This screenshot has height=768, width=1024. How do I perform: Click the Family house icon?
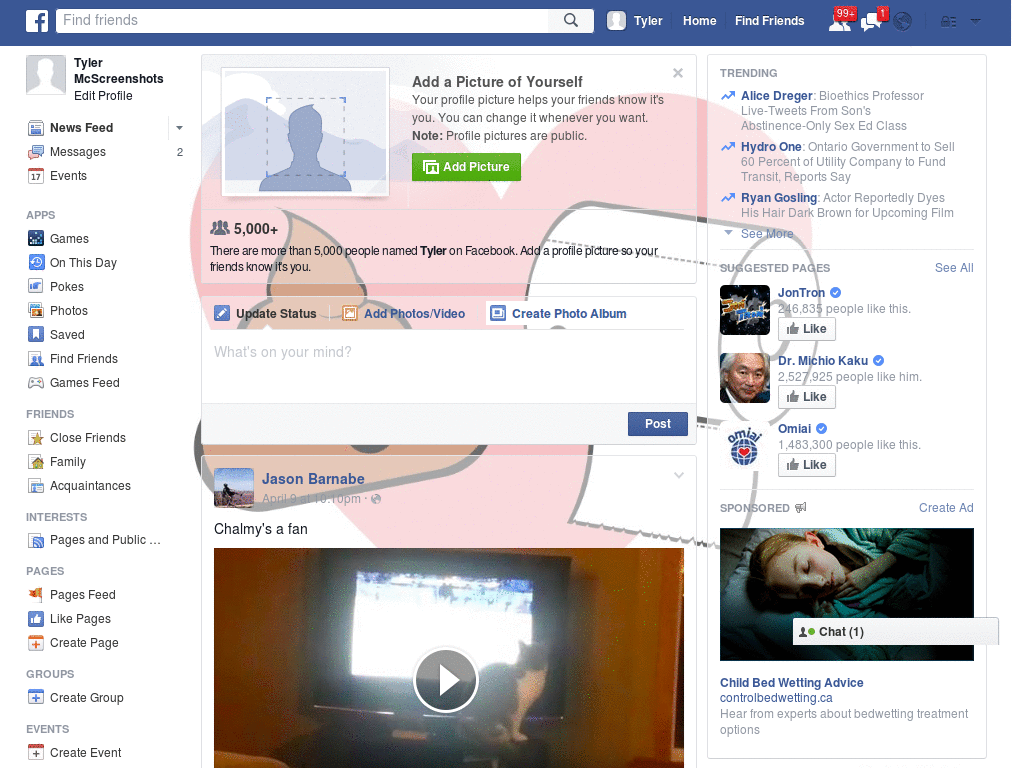[36, 462]
